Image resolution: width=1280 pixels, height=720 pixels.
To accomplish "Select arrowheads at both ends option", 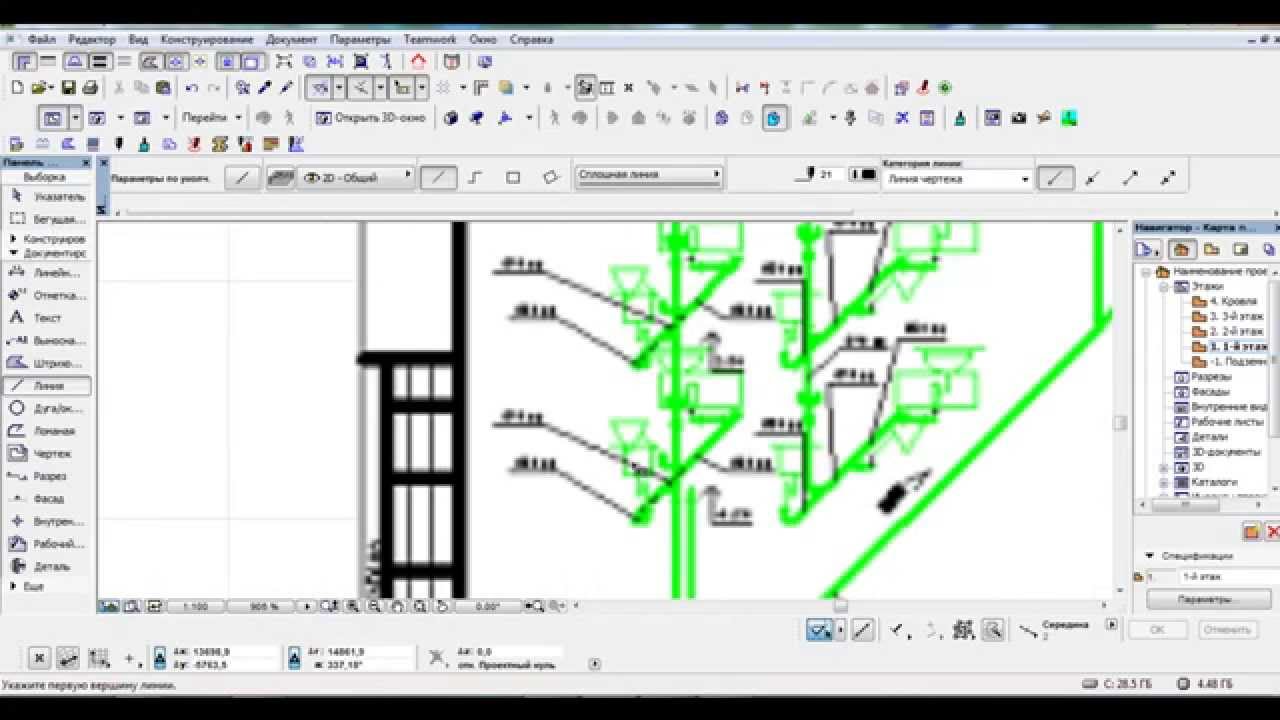I will tap(1167, 179).
